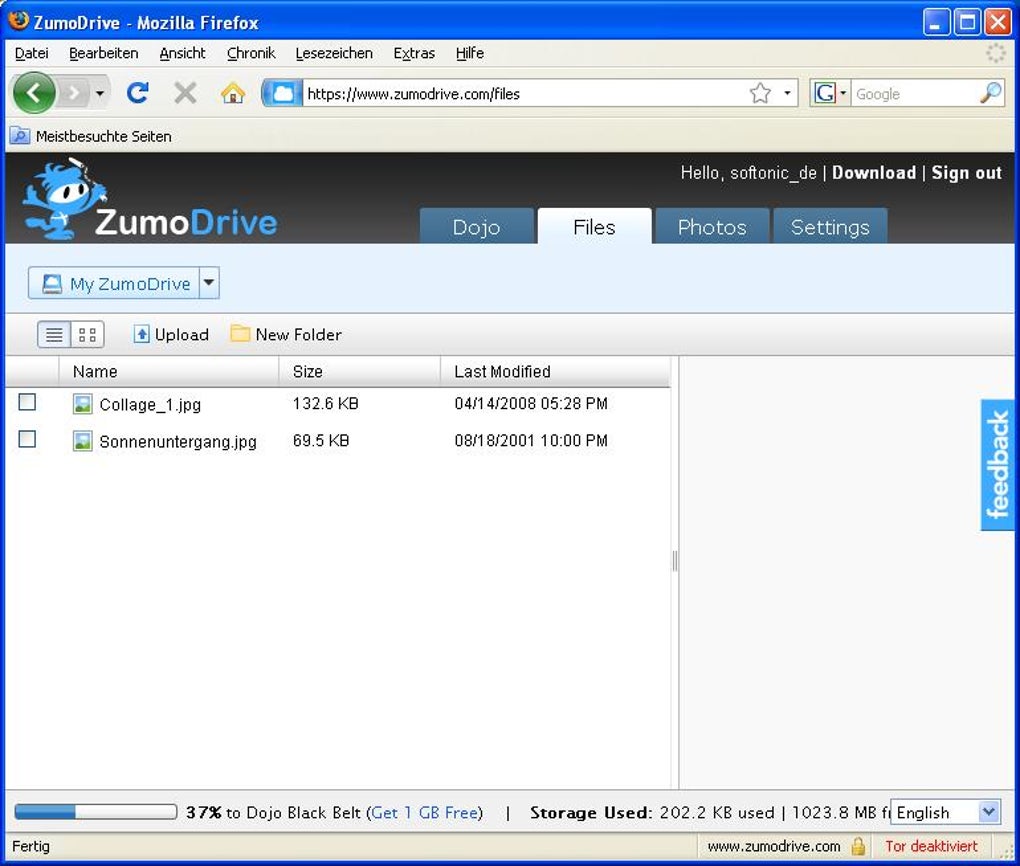Click the pane splitter handle

(675, 561)
